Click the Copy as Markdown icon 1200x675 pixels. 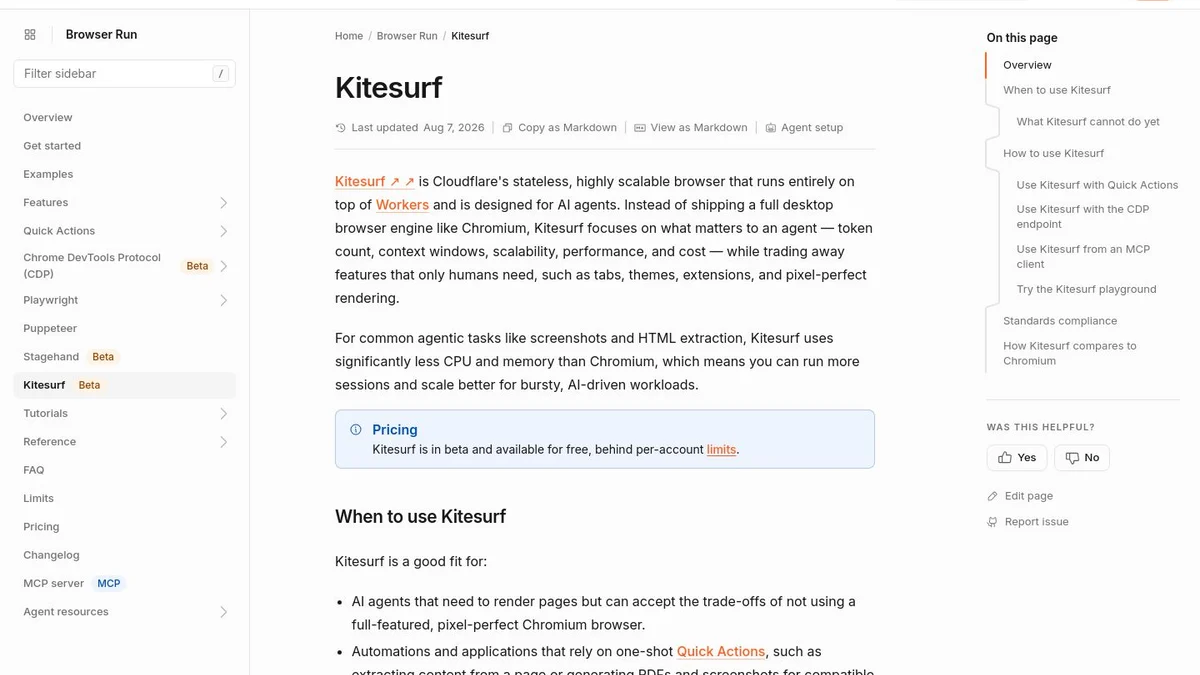(x=508, y=128)
